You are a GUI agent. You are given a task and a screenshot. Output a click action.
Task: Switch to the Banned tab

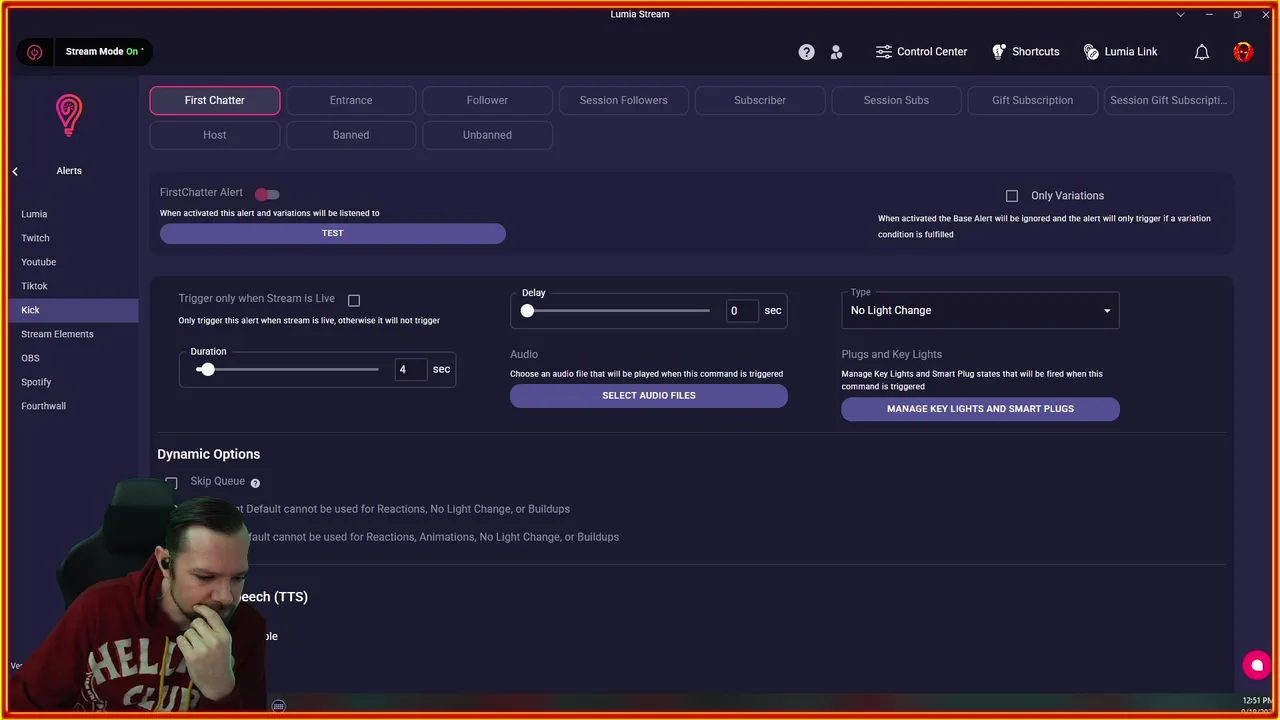point(351,135)
